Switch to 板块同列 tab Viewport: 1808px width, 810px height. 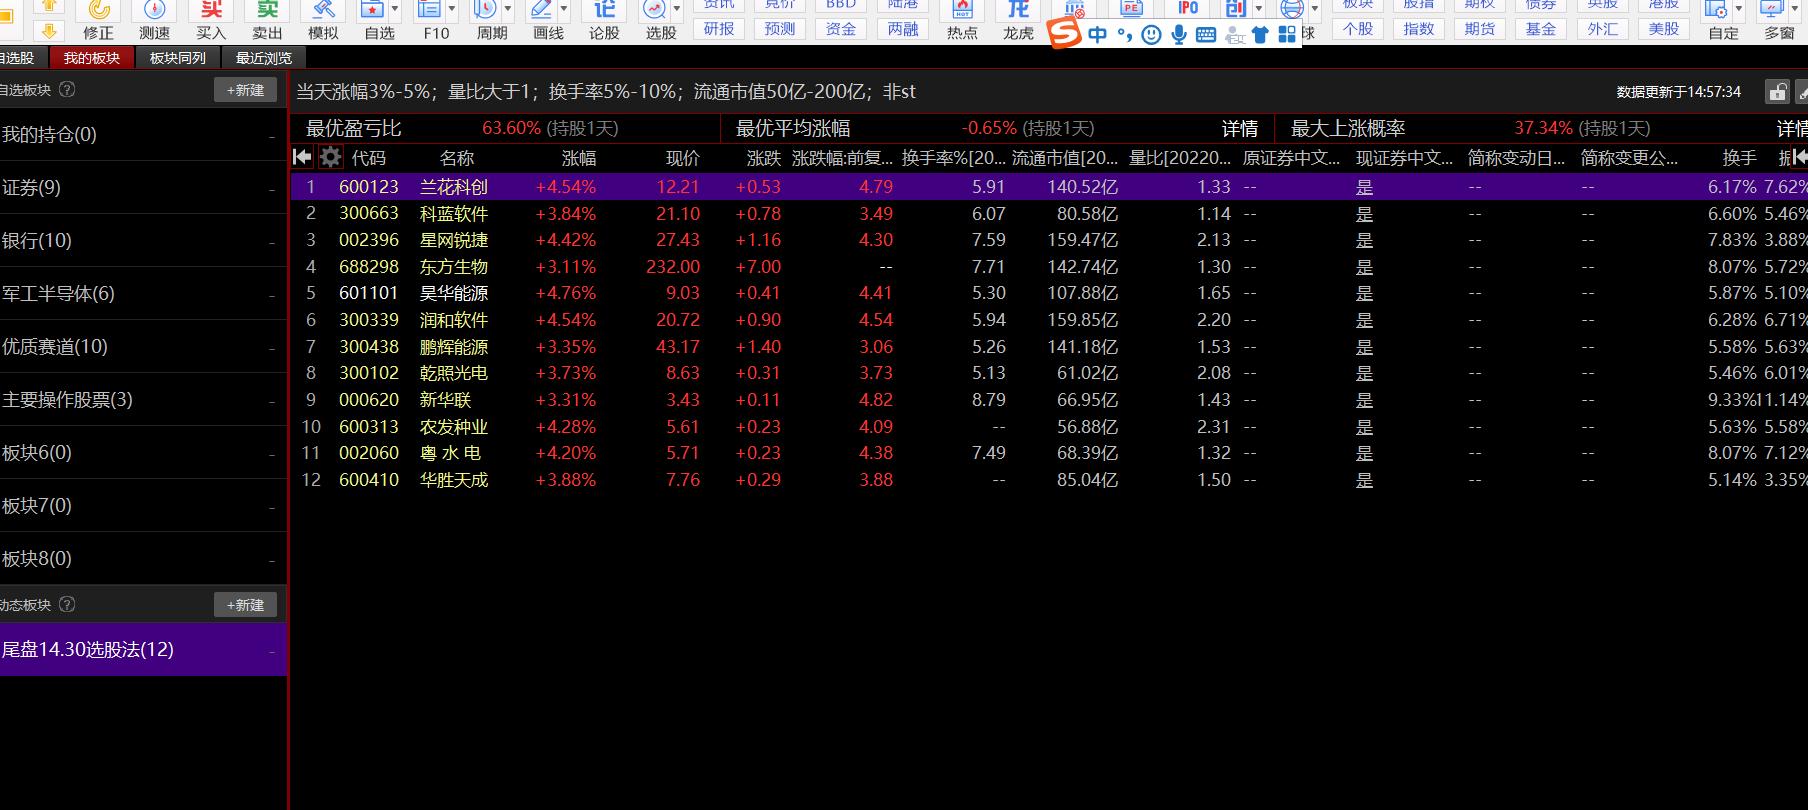click(x=178, y=58)
